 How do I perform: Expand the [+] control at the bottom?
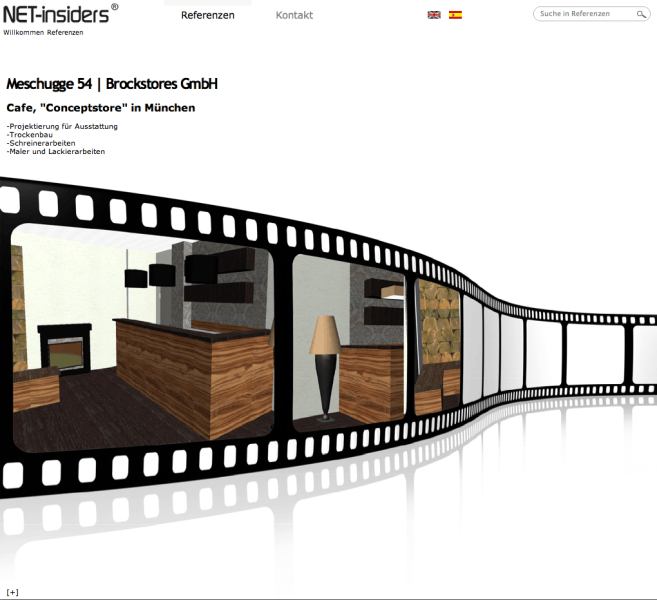tap(13, 592)
